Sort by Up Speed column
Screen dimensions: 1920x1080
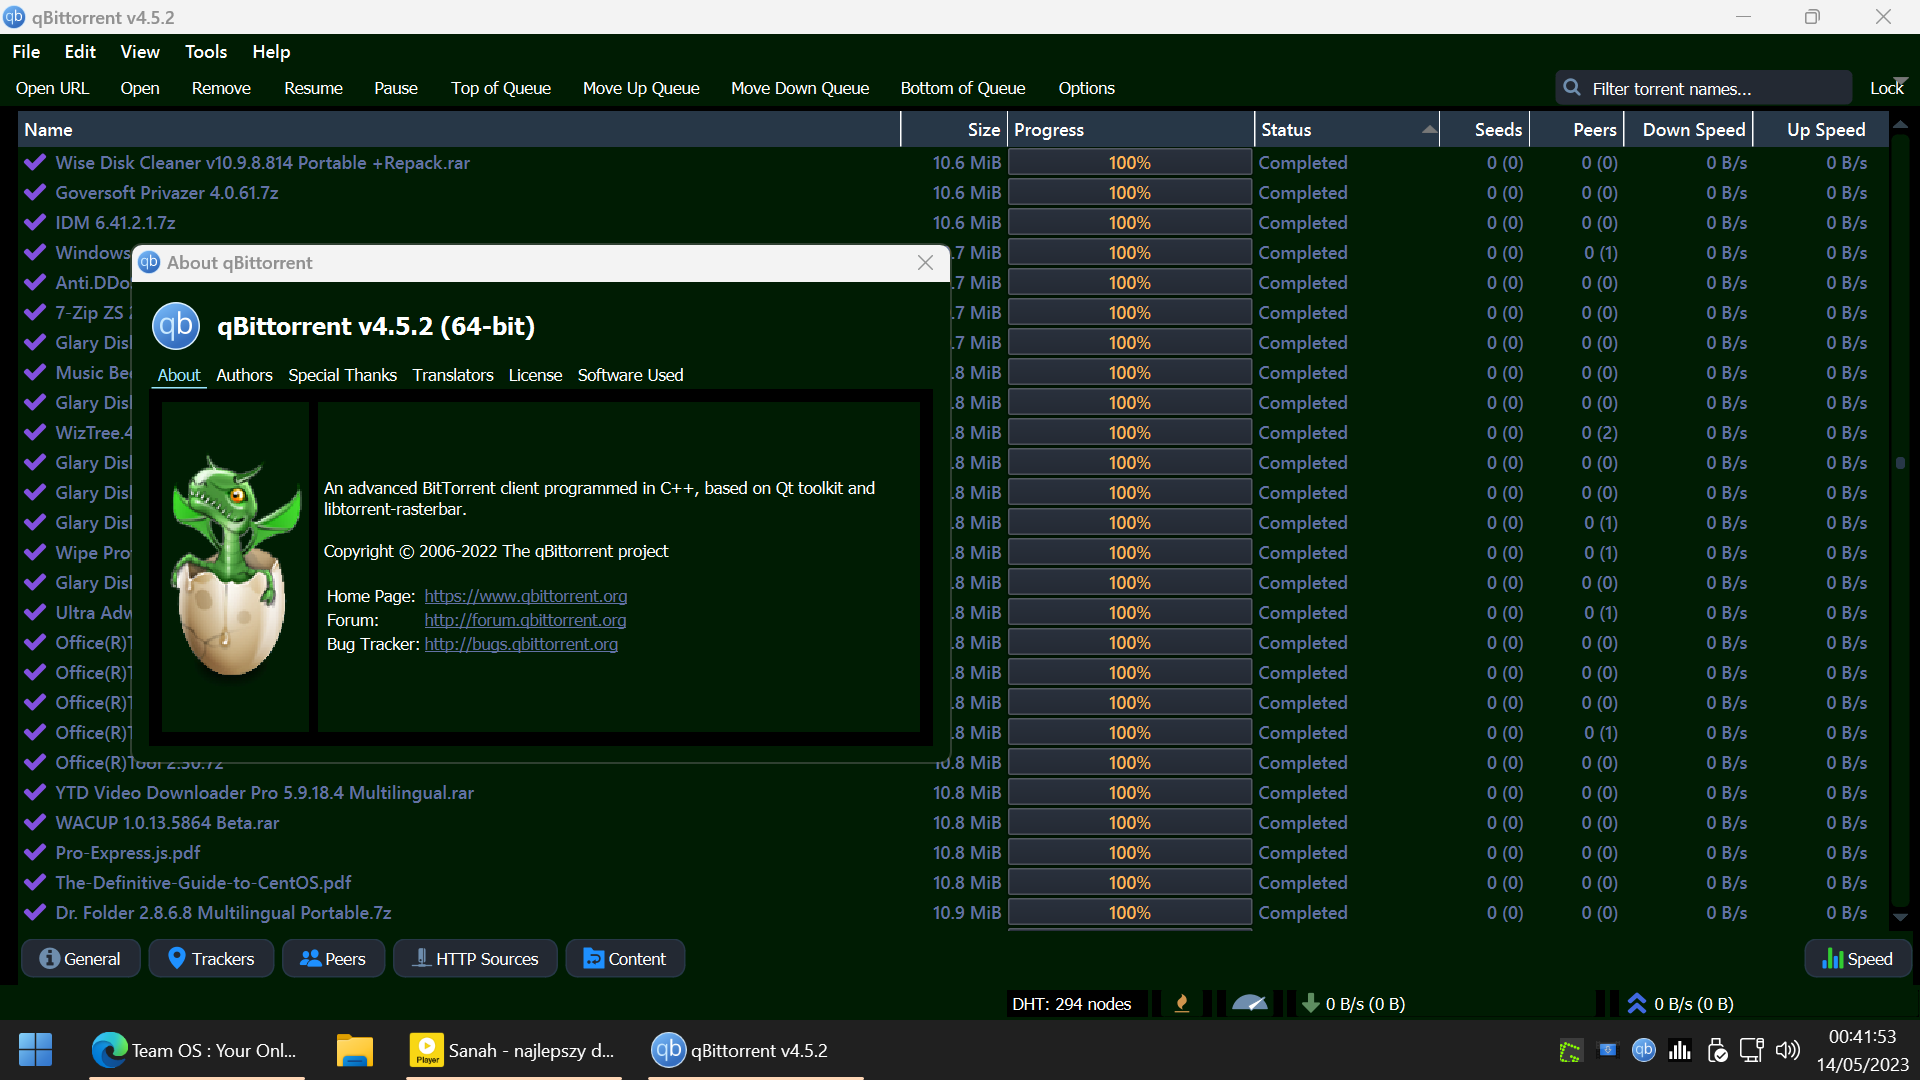(x=1822, y=130)
